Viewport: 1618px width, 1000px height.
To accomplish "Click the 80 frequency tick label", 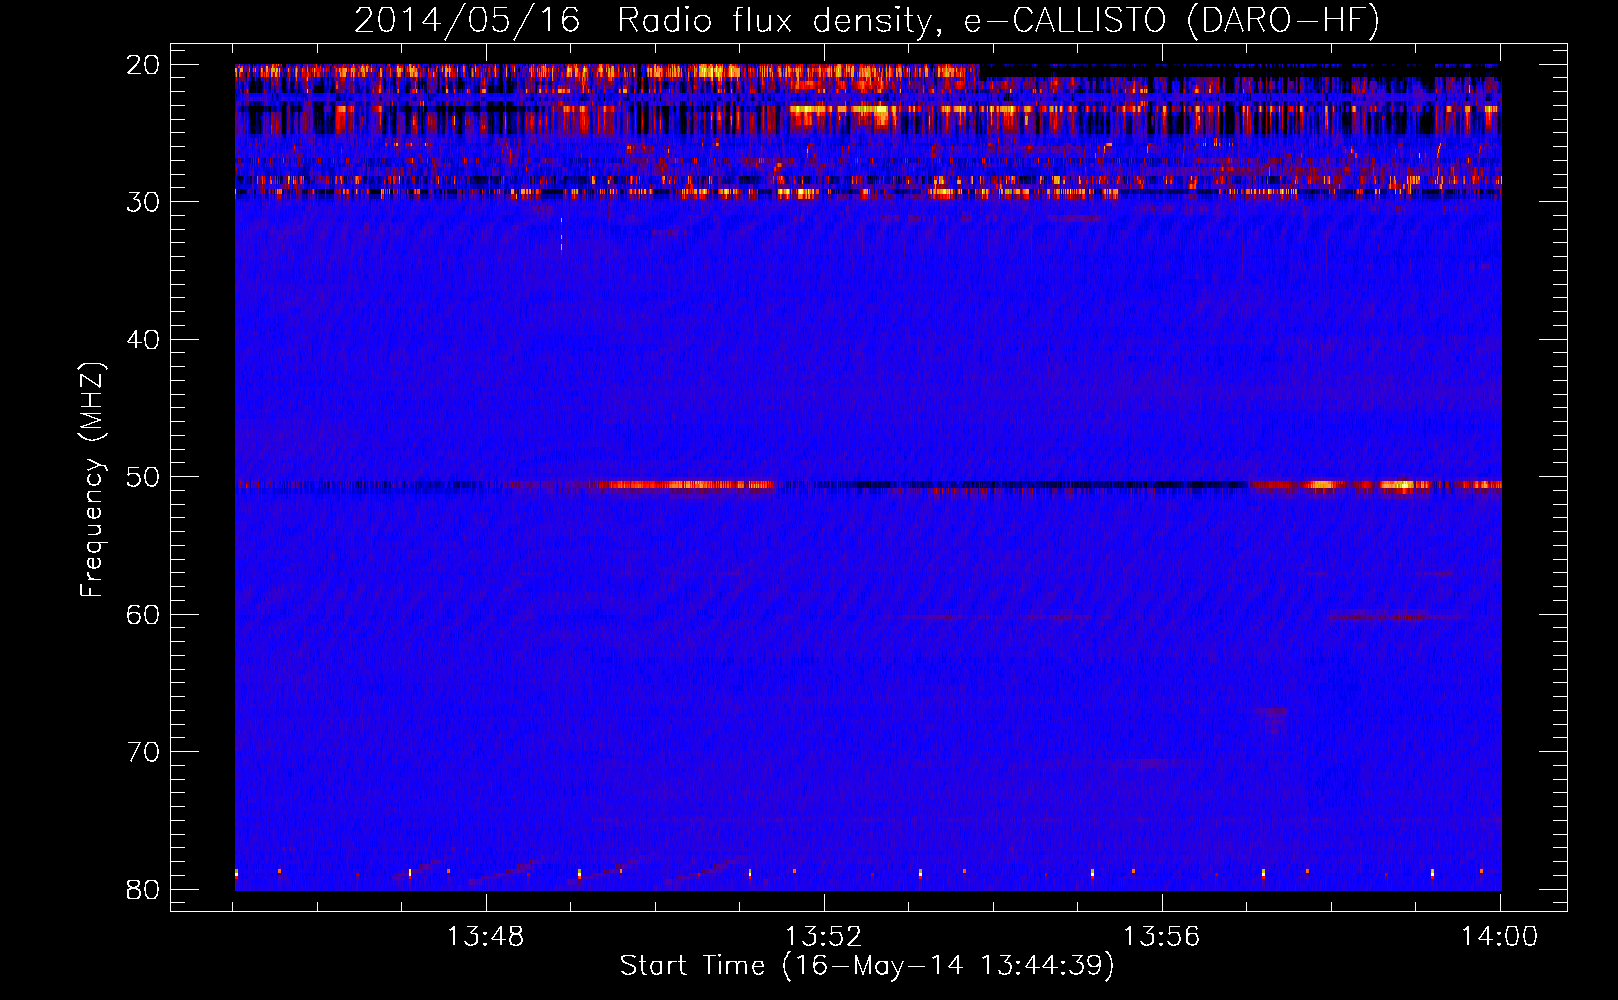I will point(143,889).
